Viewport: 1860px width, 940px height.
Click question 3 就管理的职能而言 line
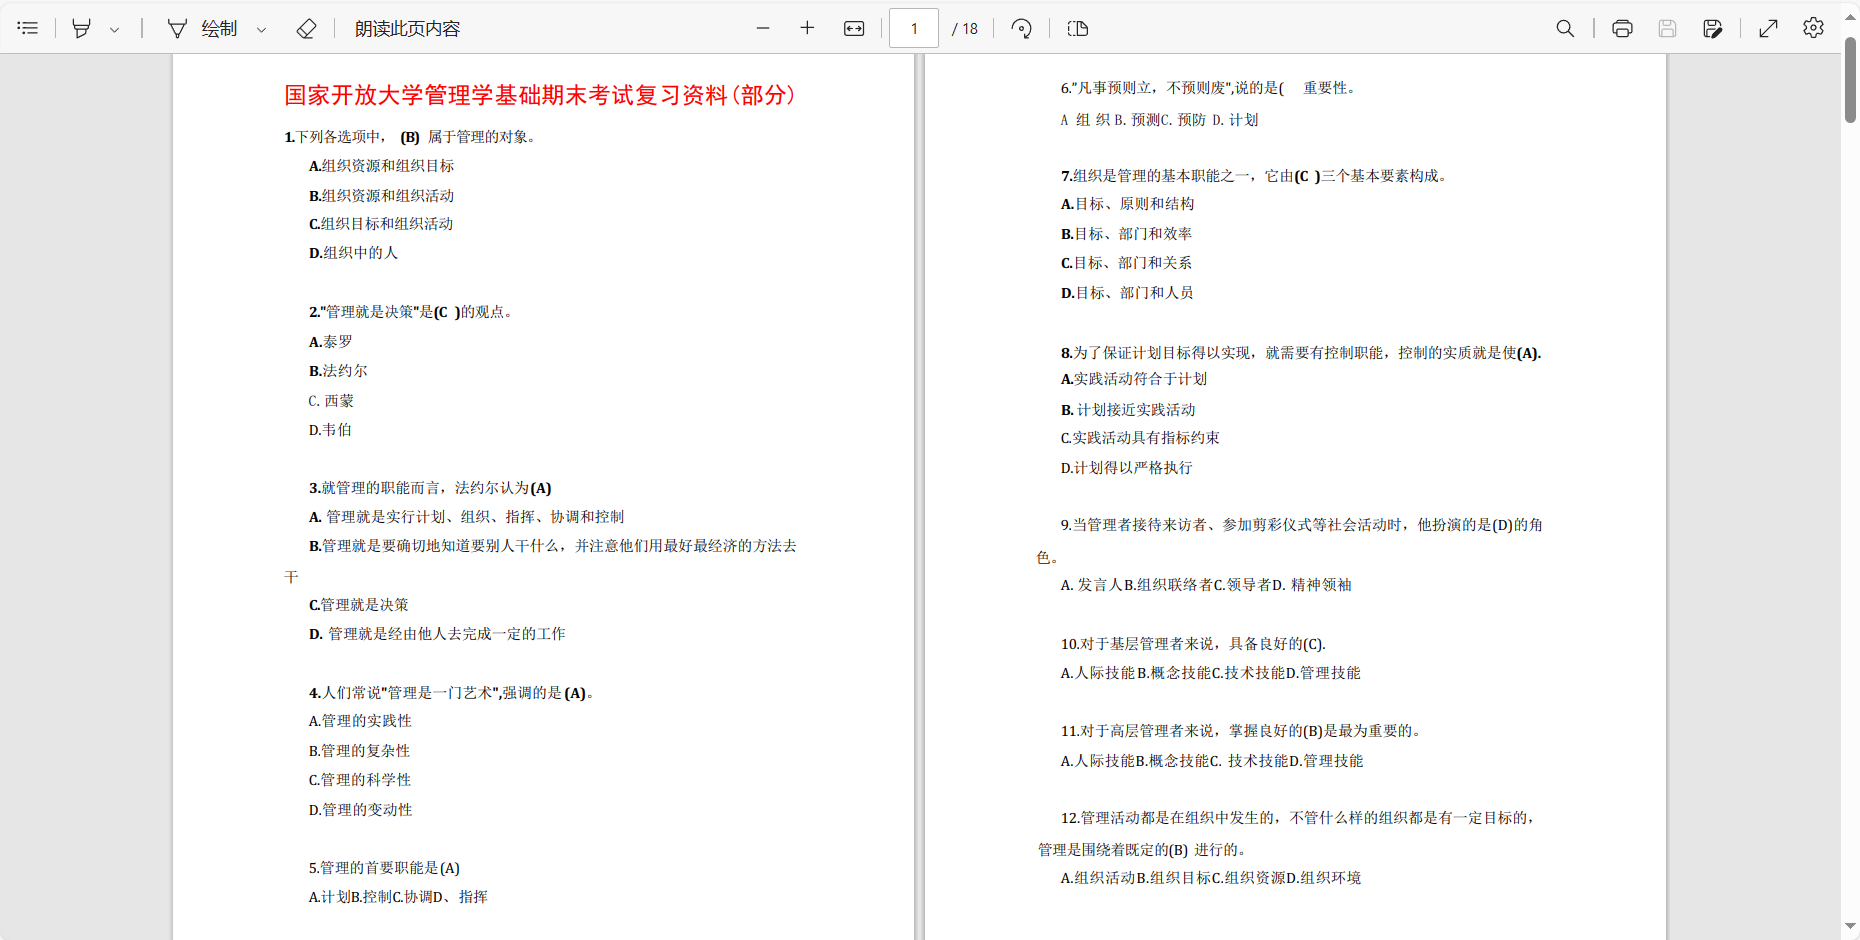[x=430, y=488]
